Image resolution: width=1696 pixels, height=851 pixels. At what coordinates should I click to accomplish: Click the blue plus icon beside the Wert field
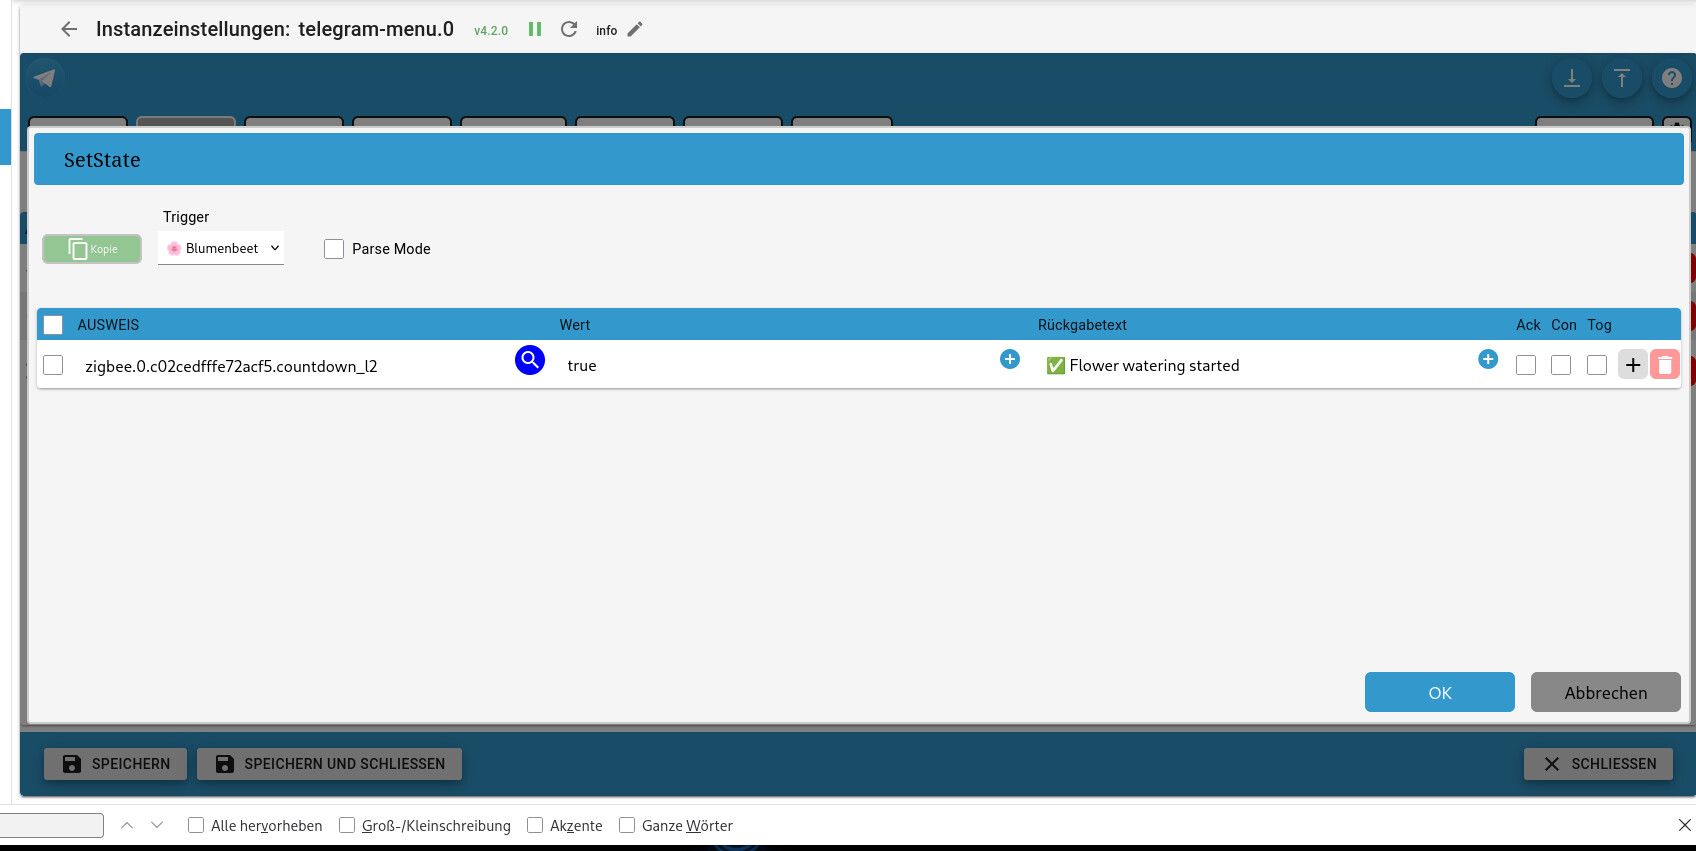1010,359
